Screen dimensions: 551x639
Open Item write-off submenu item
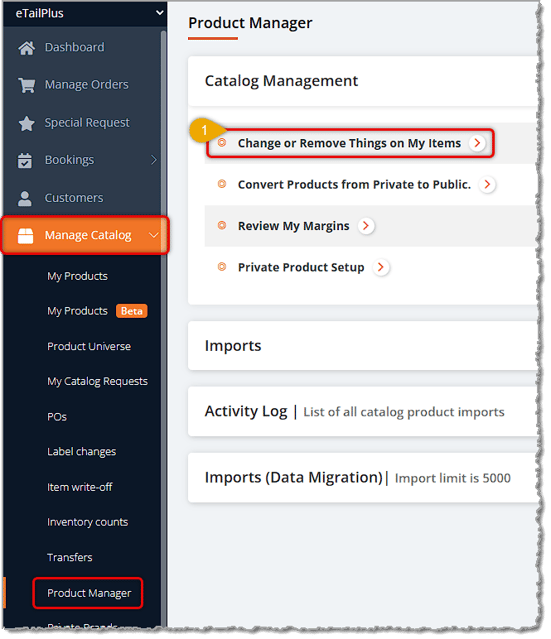click(x=79, y=487)
